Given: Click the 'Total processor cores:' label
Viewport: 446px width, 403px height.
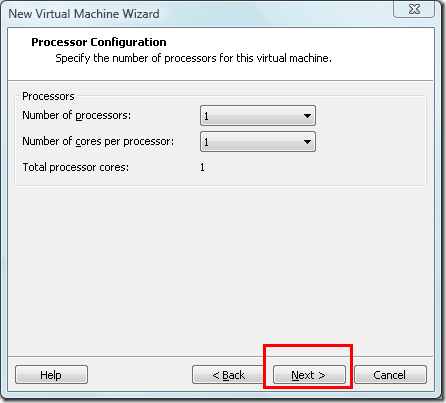Looking at the screenshot, I should pos(76,167).
